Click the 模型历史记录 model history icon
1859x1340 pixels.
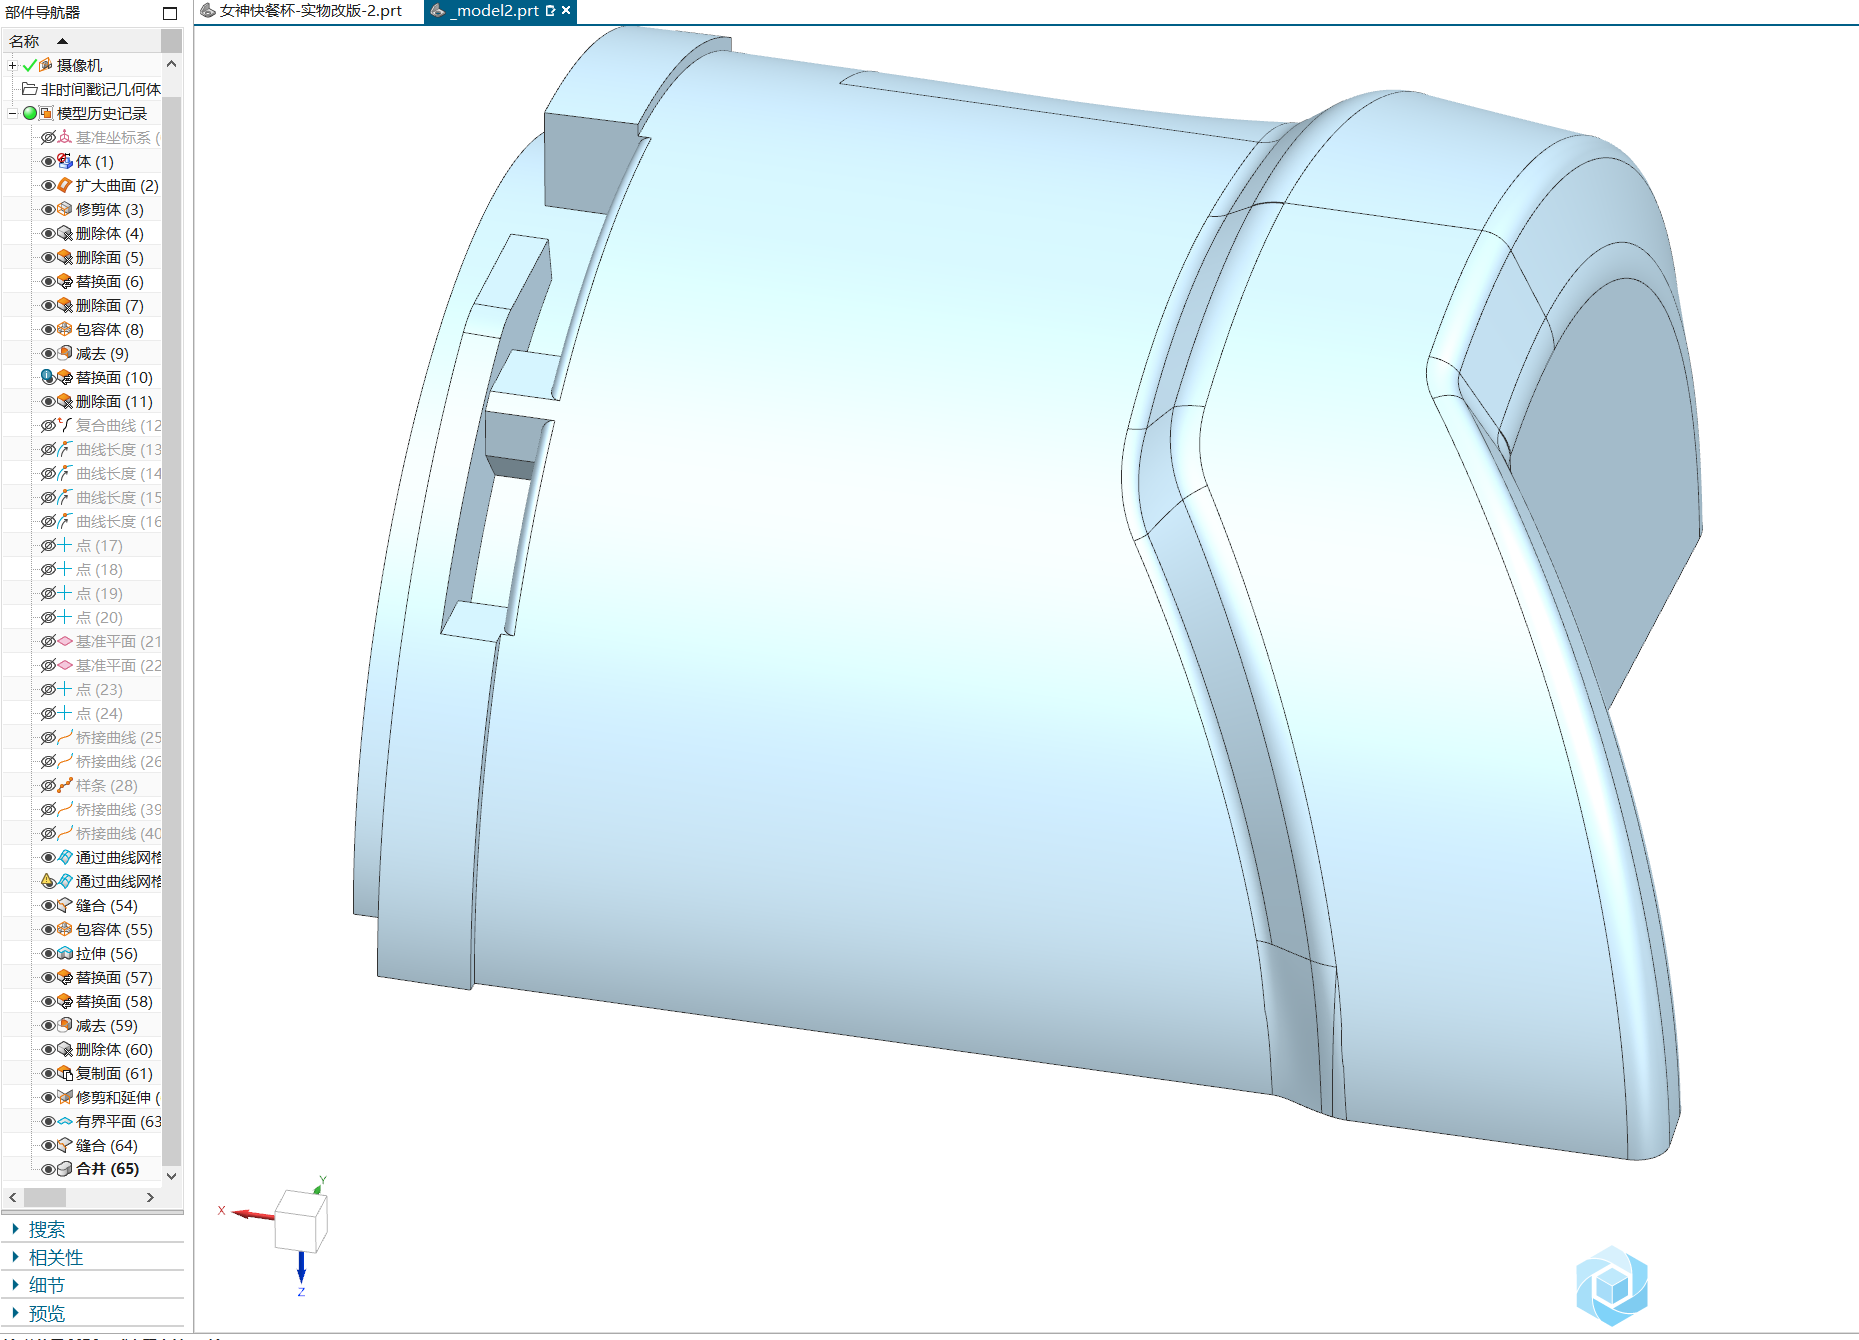46,113
